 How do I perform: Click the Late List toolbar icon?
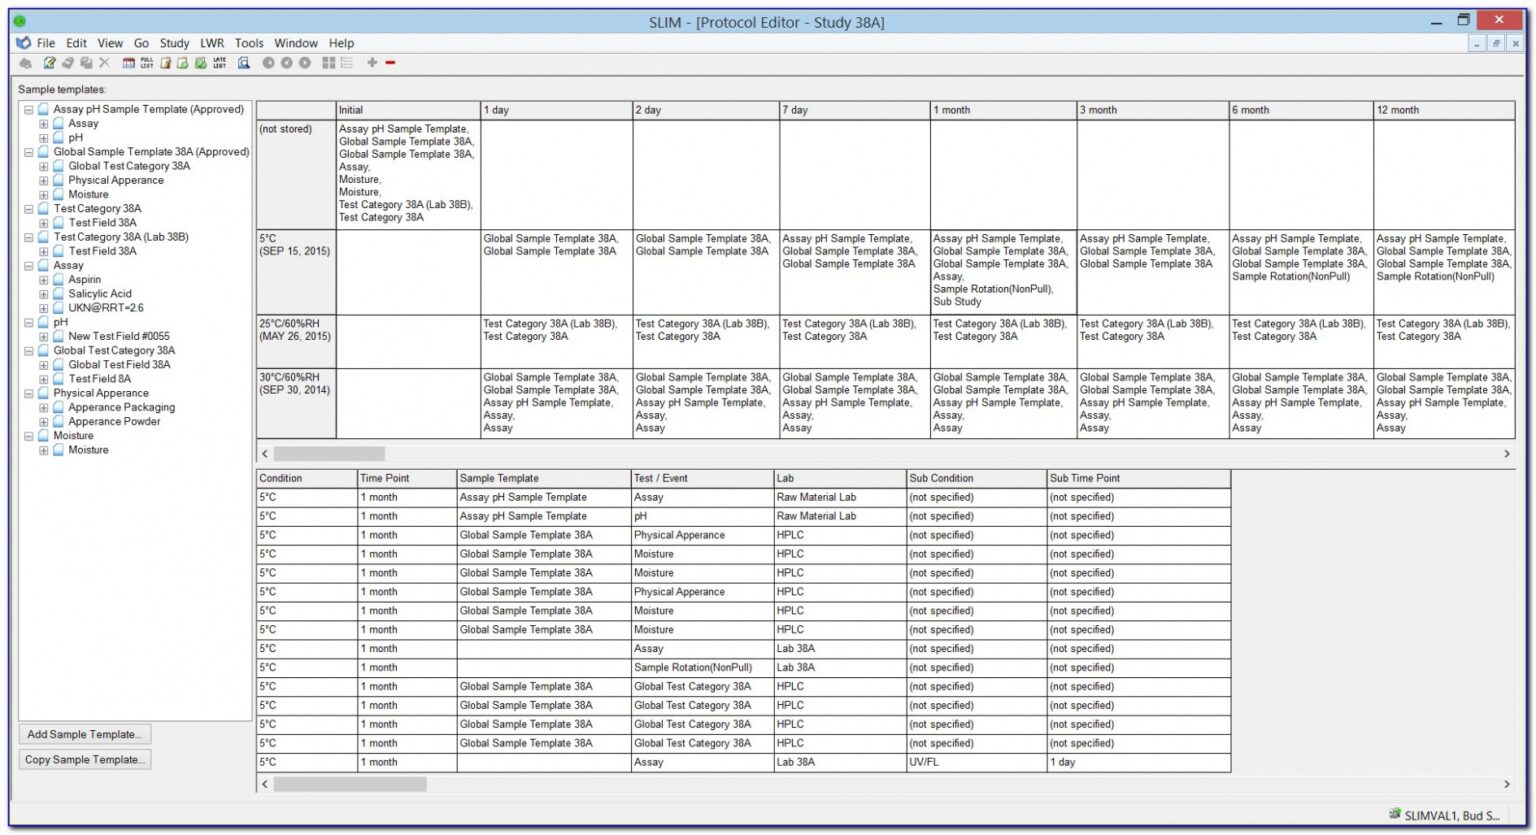point(218,62)
